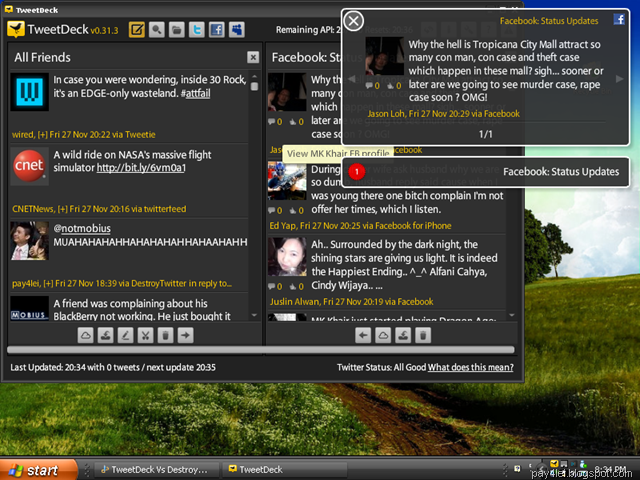
Task: Move All Friends column right with arrow
Action: pos(186,336)
